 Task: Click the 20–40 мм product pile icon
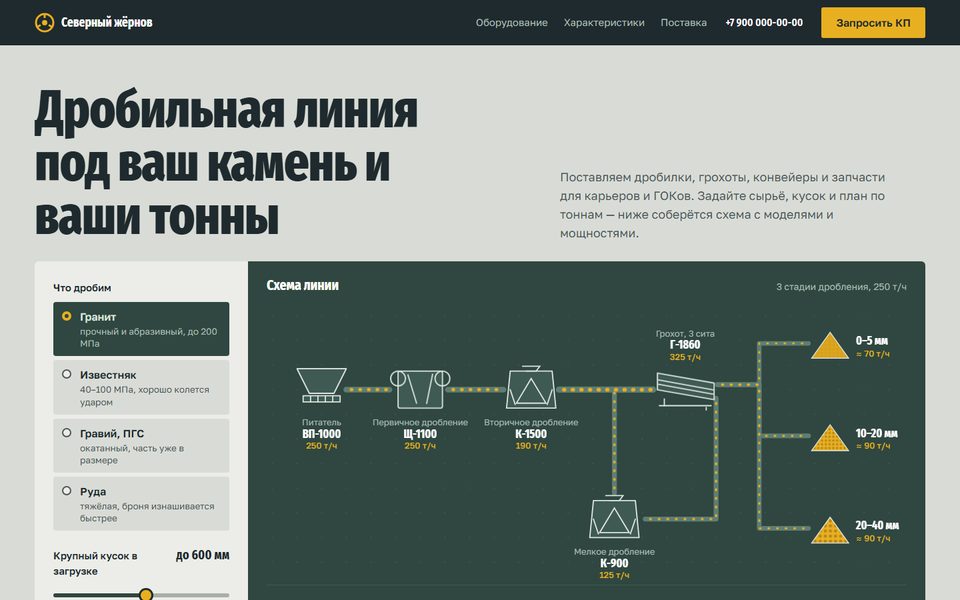[830, 530]
